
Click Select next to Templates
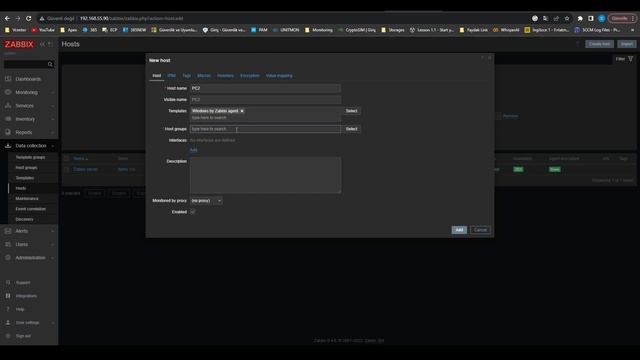(351, 111)
